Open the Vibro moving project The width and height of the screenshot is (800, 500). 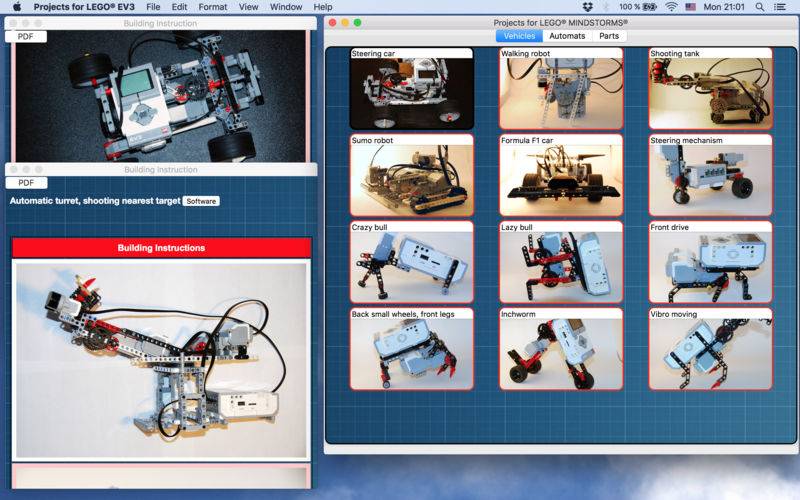click(x=710, y=349)
